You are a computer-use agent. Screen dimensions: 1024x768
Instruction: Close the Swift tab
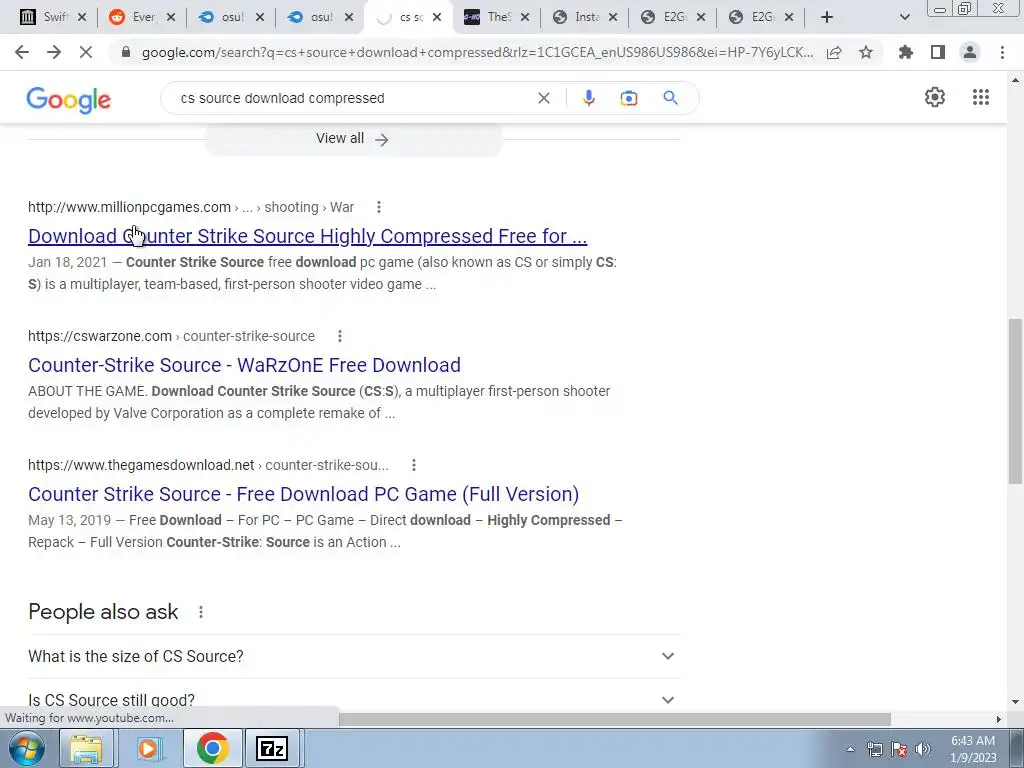[x=82, y=17]
